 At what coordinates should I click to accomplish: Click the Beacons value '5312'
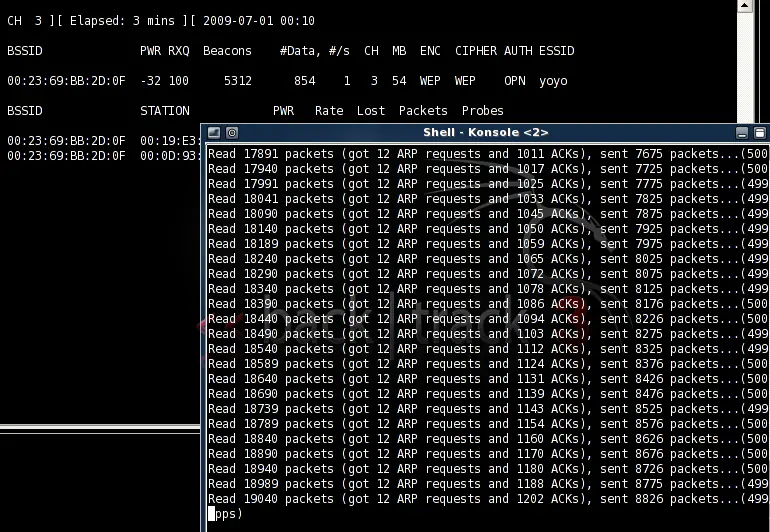238,81
